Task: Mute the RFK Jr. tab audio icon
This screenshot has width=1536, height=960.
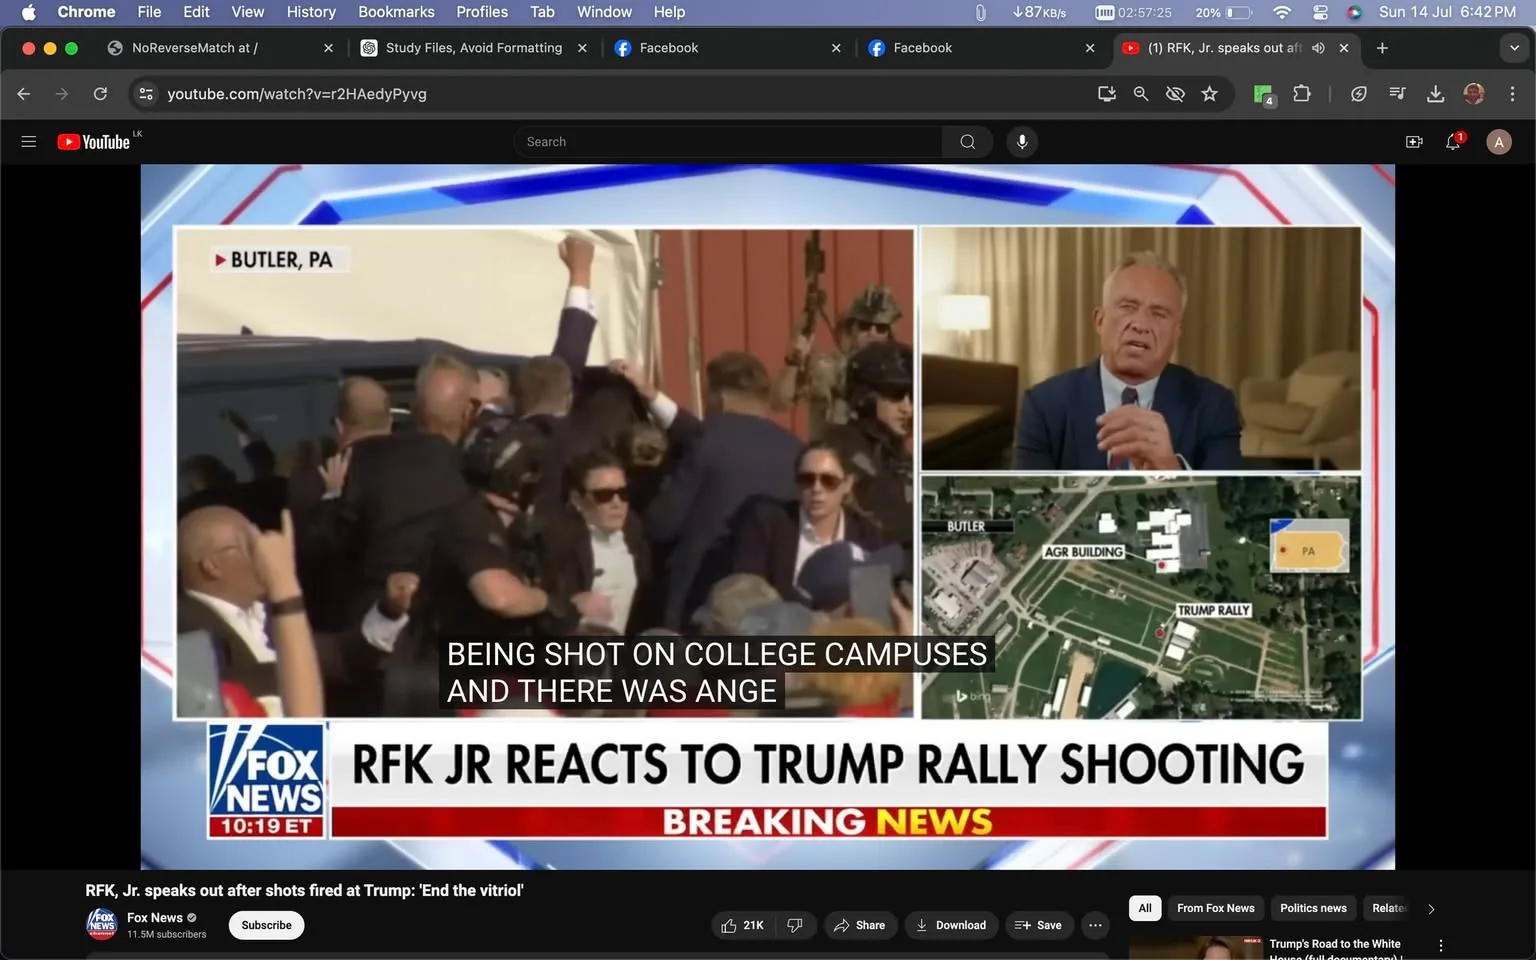Action: coord(1318,48)
